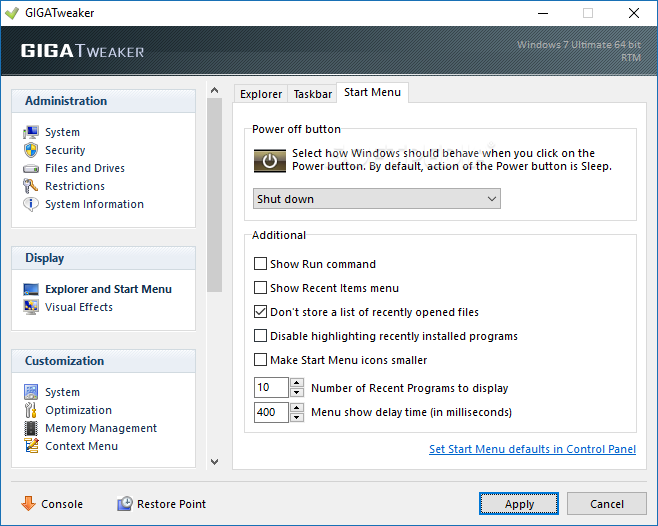Image resolution: width=658 pixels, height=526 pixels.
Task: Open Context Menu section
Action: [81, 446]
